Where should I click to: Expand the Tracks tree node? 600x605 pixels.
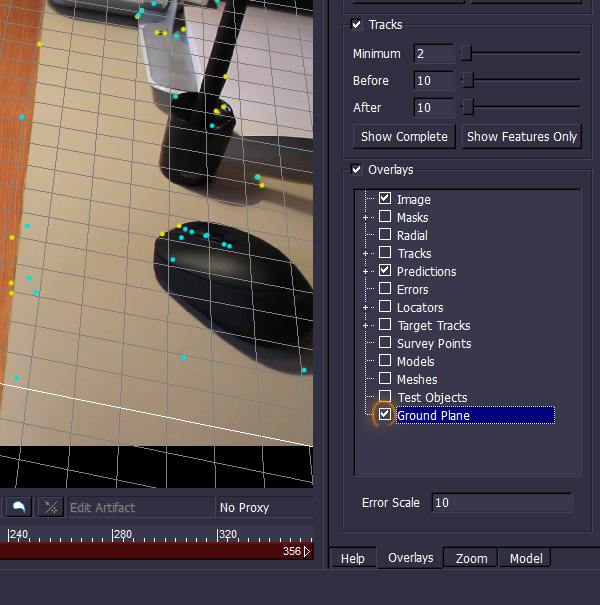[365, 253]
